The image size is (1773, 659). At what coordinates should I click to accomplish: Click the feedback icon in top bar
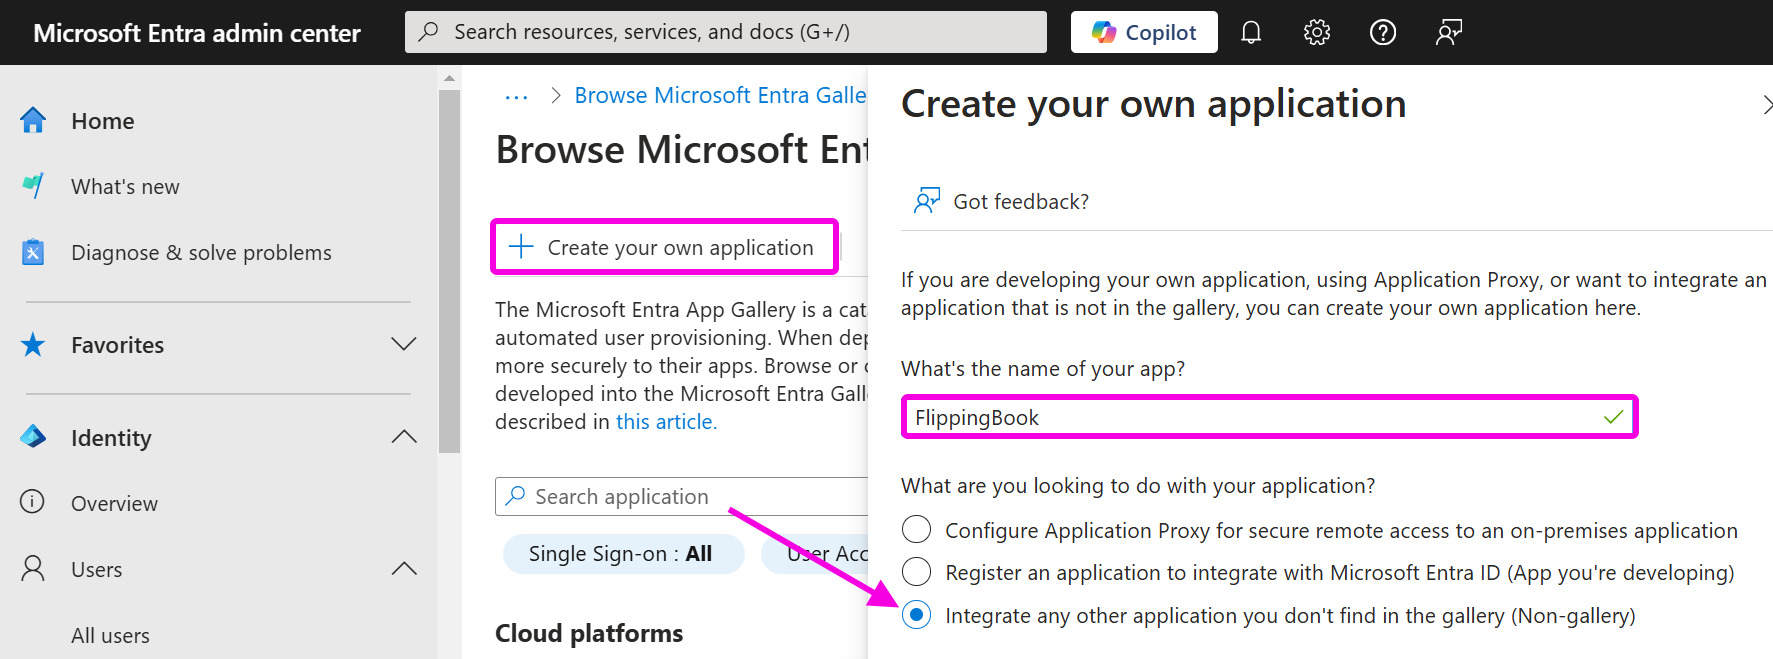pyautogui.click(x=1449, y=33)
